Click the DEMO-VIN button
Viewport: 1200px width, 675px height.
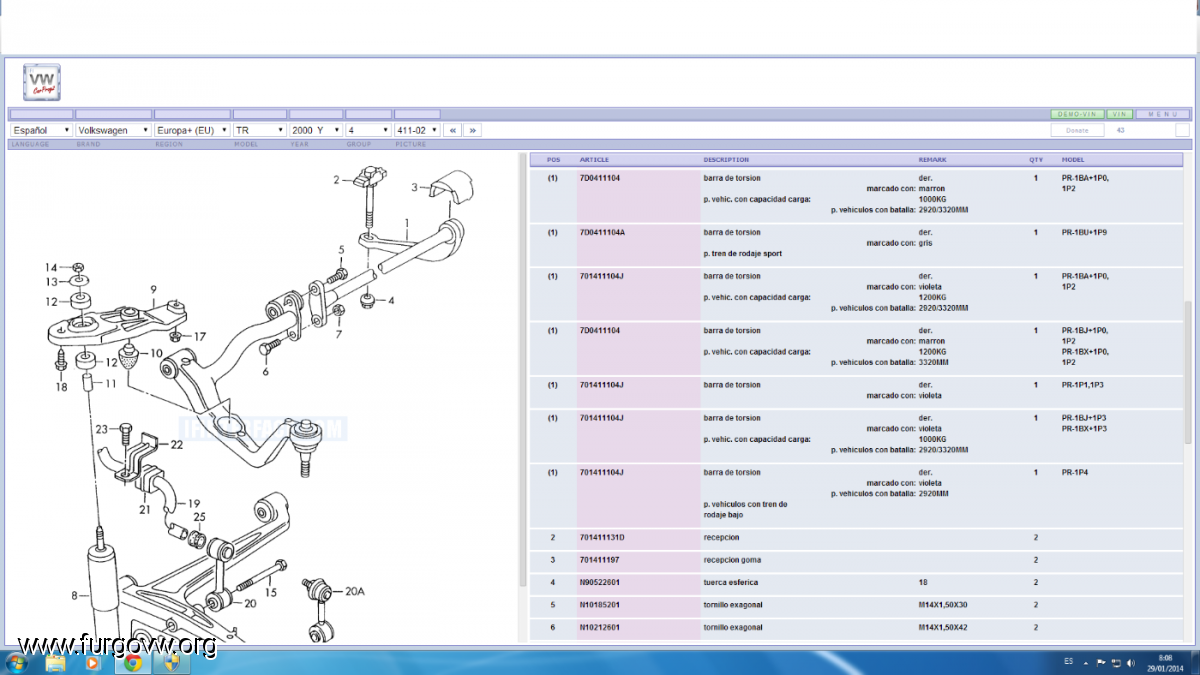[x=1077, y=115]
